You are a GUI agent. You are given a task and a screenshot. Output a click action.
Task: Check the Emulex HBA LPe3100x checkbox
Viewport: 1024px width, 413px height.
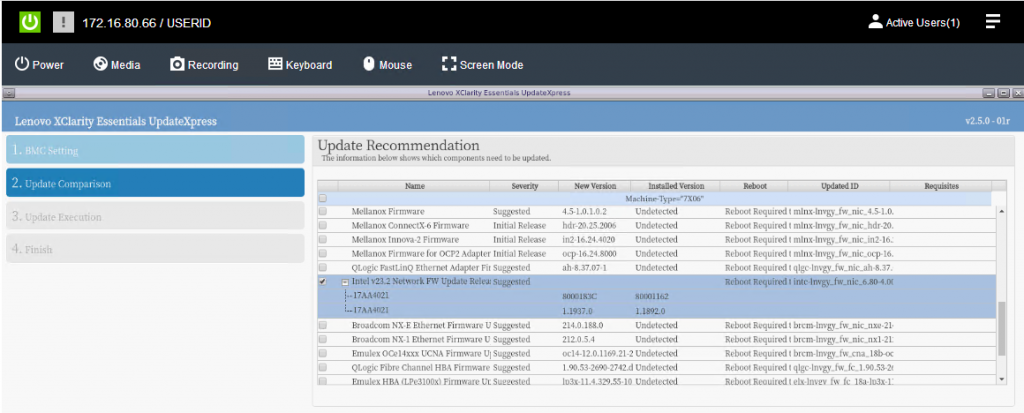(323, 380)
